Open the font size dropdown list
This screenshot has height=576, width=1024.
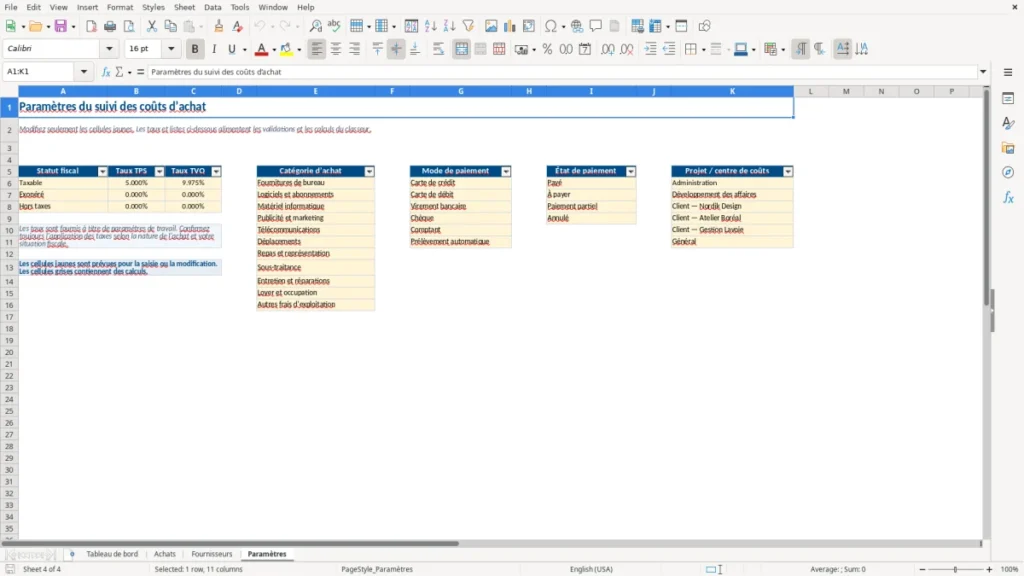[171, 48]
